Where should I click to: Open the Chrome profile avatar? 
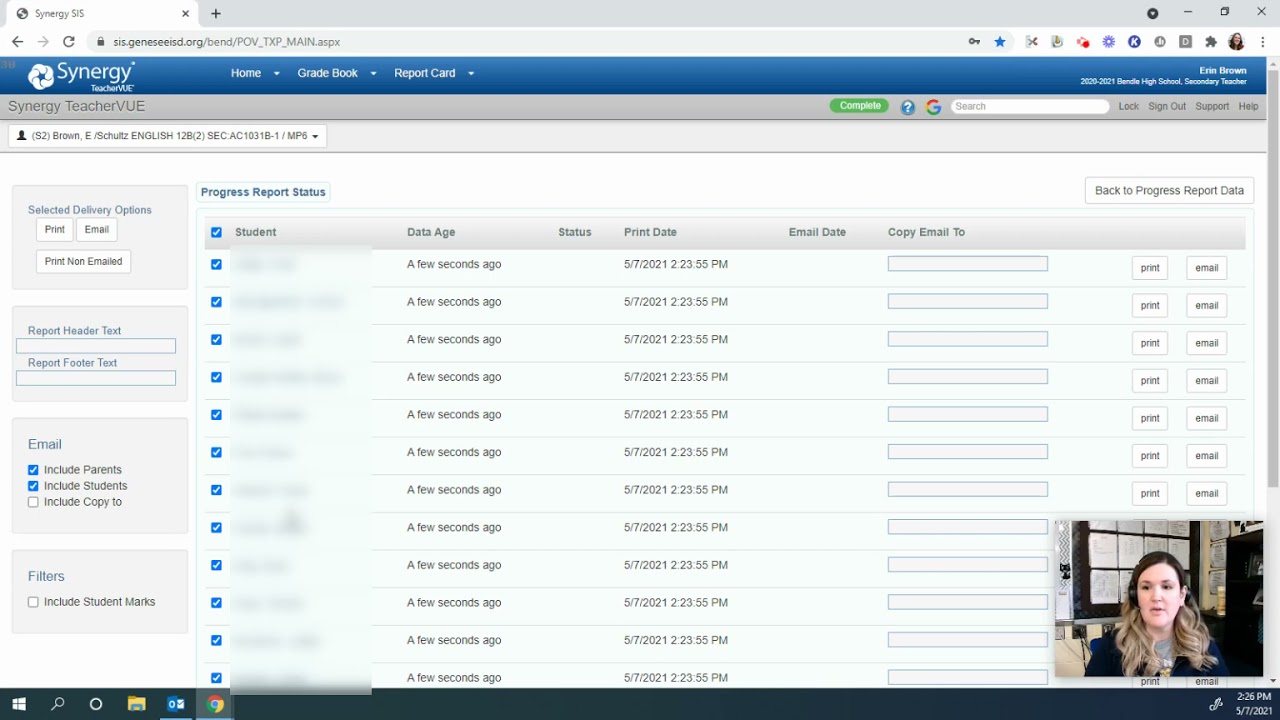(1237, 42)
